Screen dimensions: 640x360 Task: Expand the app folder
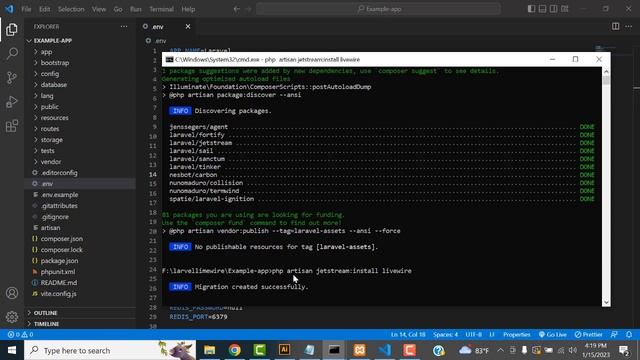[46, 52]
